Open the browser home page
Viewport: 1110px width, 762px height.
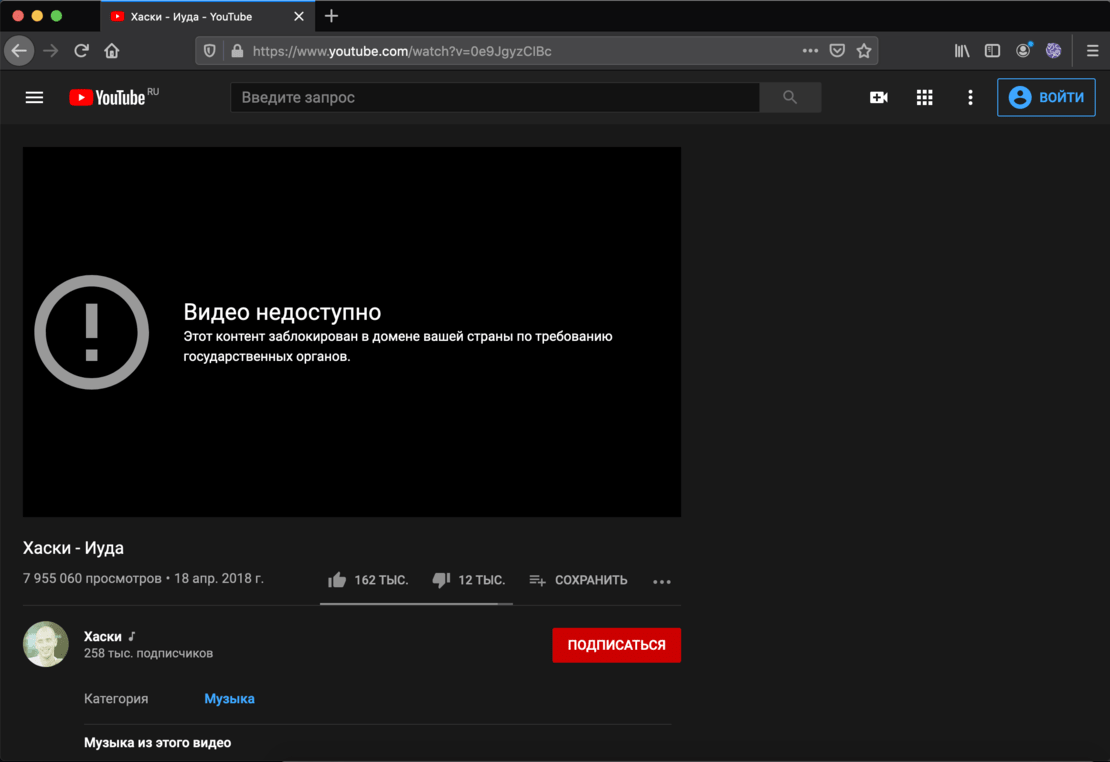click(112, 51)
